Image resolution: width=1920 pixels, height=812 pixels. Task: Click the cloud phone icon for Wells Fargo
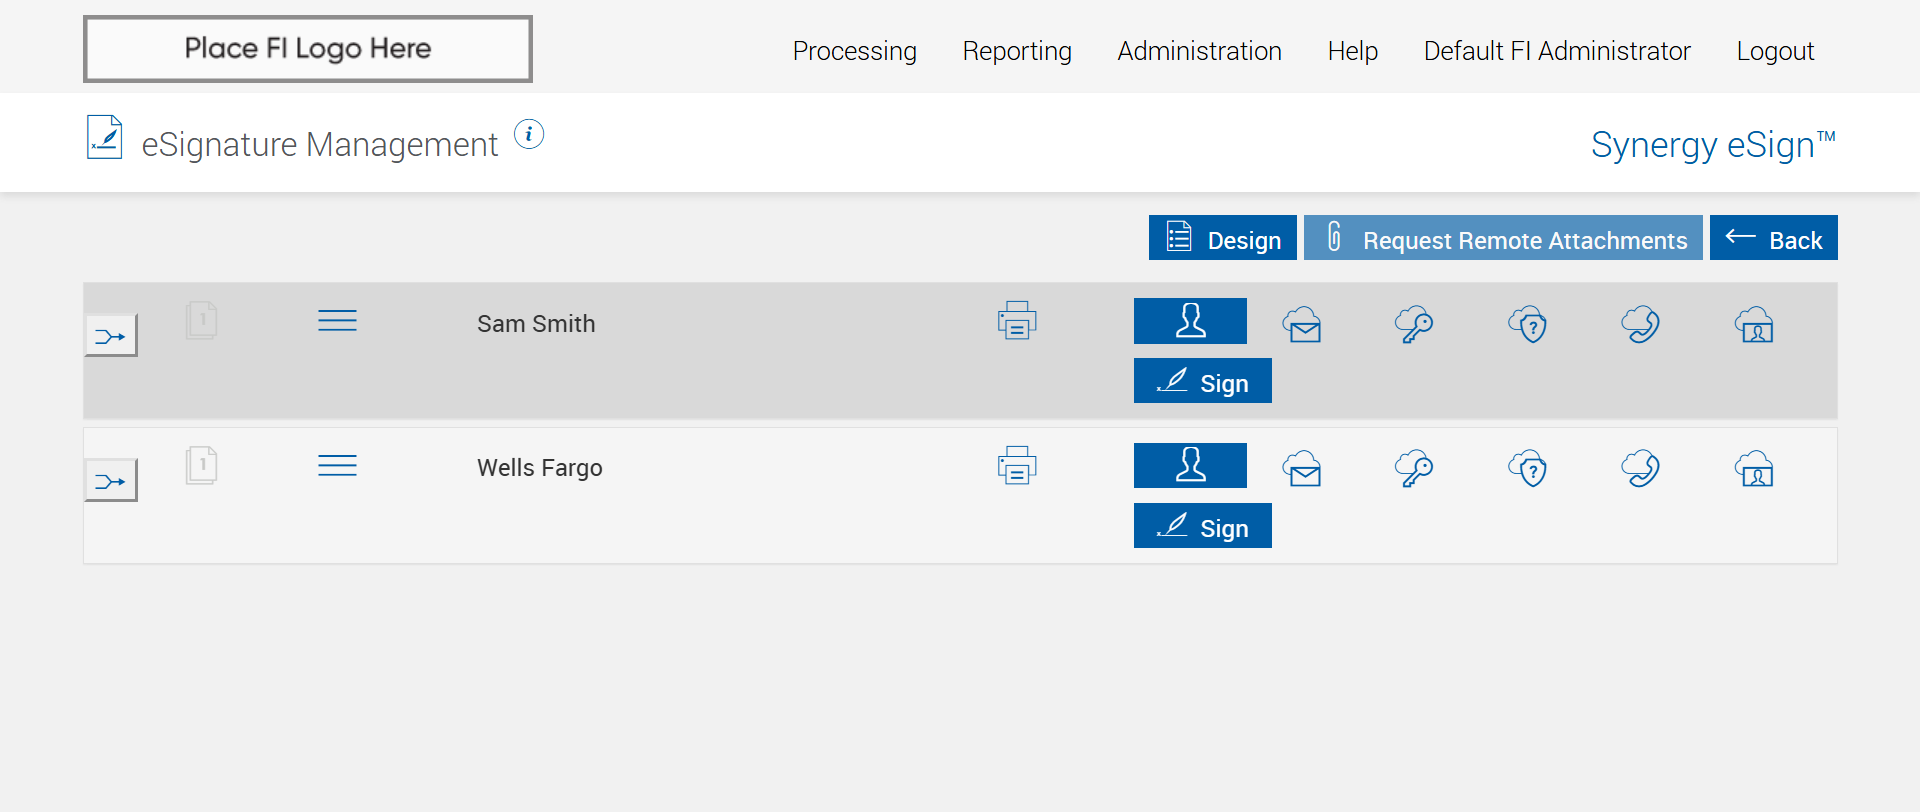pos(1641,468)
